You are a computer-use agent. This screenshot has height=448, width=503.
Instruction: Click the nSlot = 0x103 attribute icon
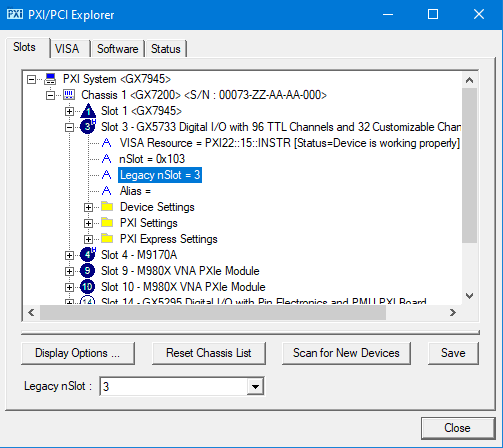click(x=107, y=159)
